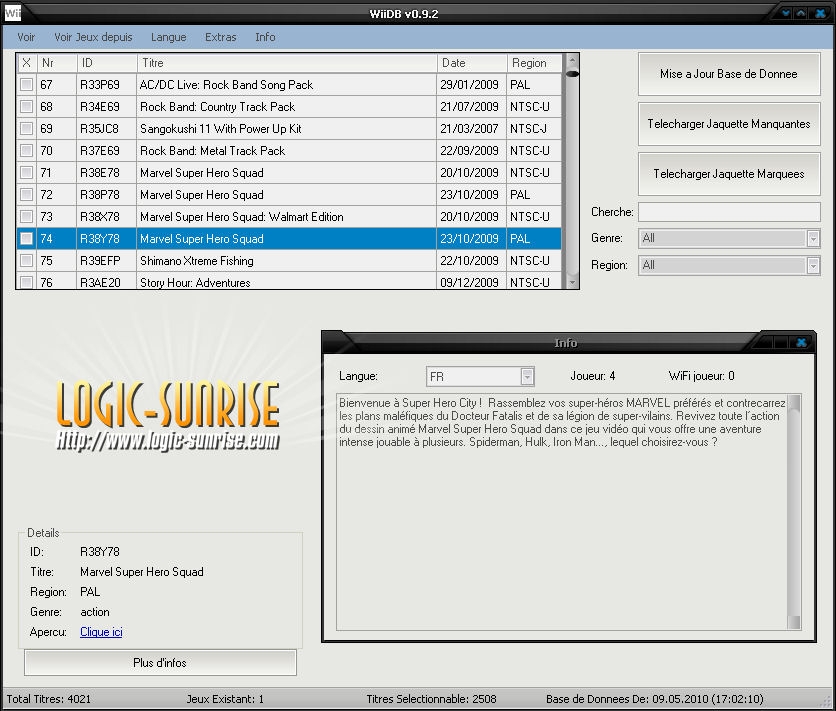Image resolution: width=836 pixels, height=711 pixels.
Task: Select the checkbox on row 71 R38E78
Action: [26, 173]
